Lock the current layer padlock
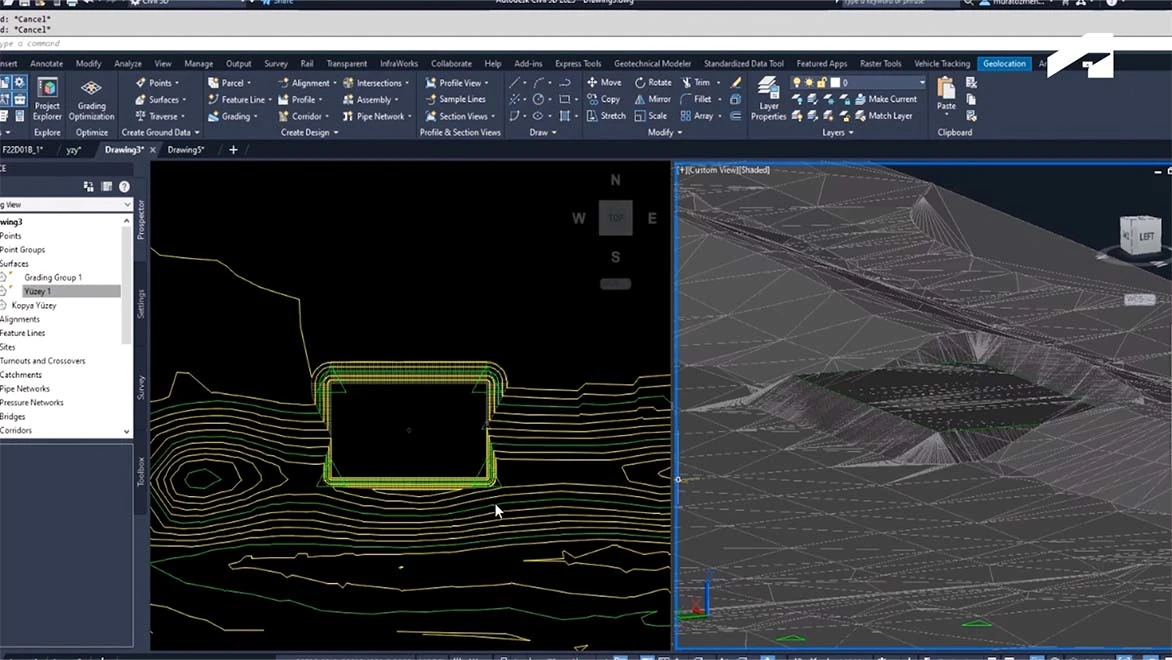Image resolution: width=1172 pixels, height=660 pixels. (x=820, y=82)
